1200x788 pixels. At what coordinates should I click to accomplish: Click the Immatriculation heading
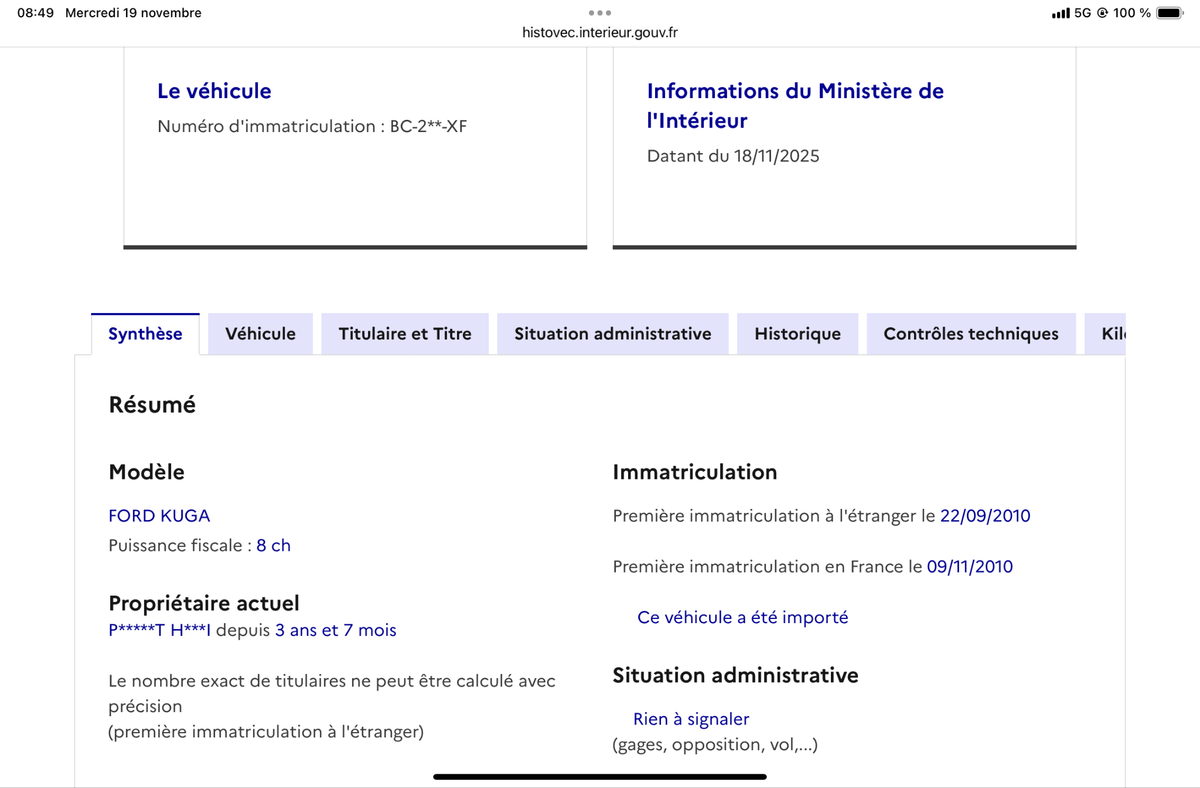[694, 472]
